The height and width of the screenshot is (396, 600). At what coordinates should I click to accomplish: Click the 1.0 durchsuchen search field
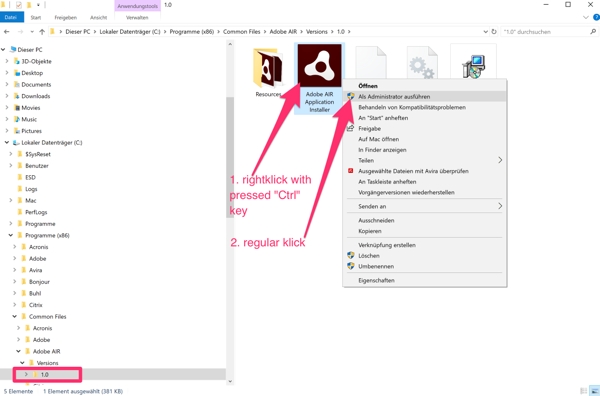pyautogui.click(x=545, y=32)
